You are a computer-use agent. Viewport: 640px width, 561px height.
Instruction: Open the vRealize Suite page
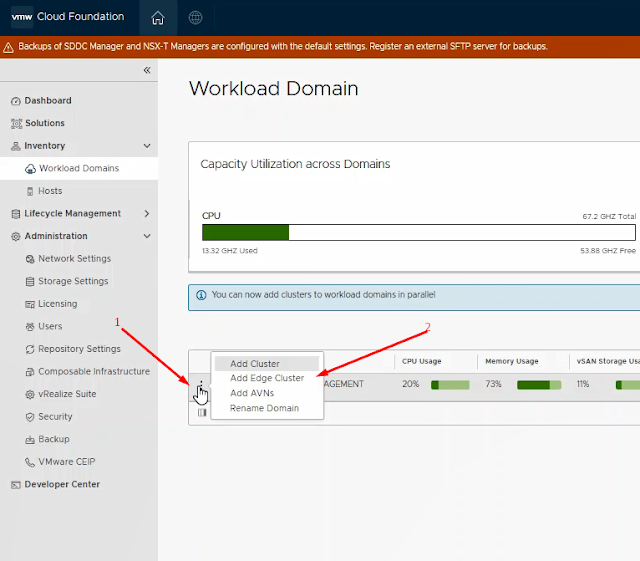pyautogui.click(x=67, y=394)
